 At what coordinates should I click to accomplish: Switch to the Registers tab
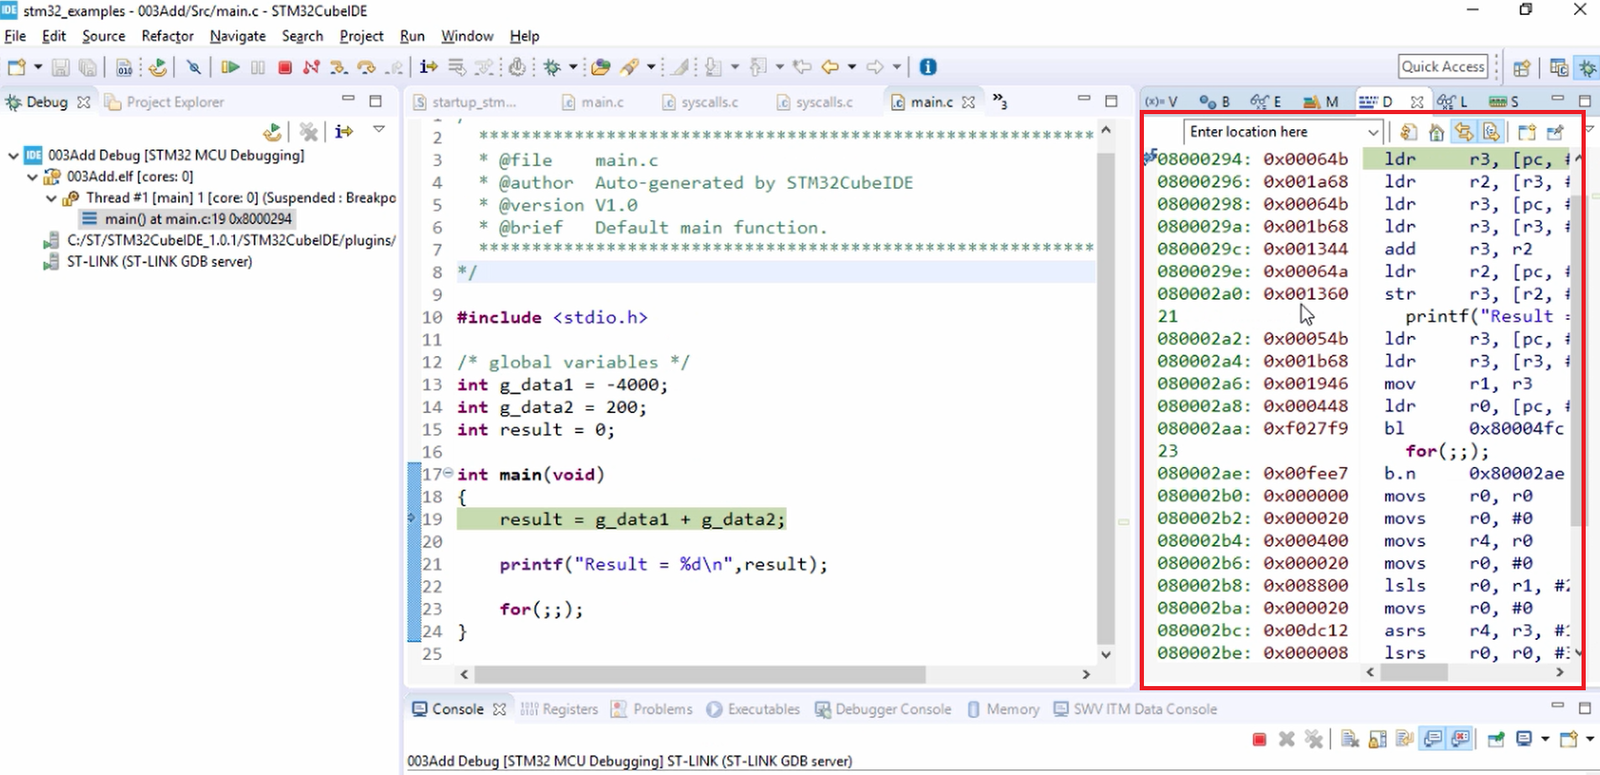[560, 709]
